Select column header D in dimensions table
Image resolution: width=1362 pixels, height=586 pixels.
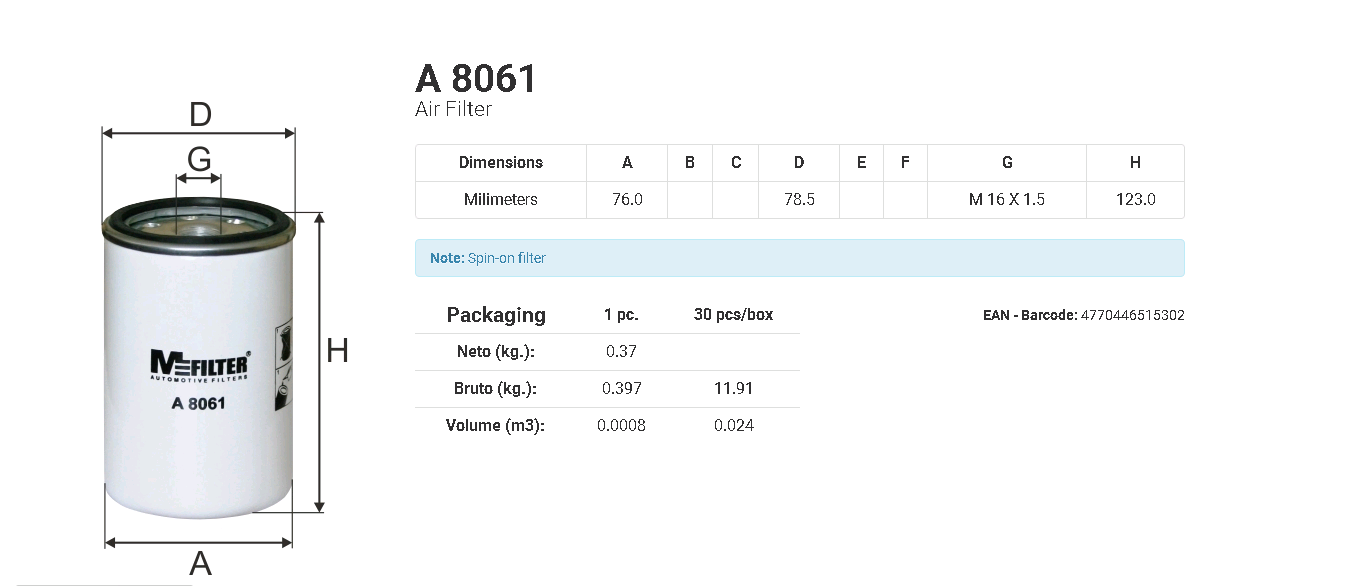[x=799, y=162]
